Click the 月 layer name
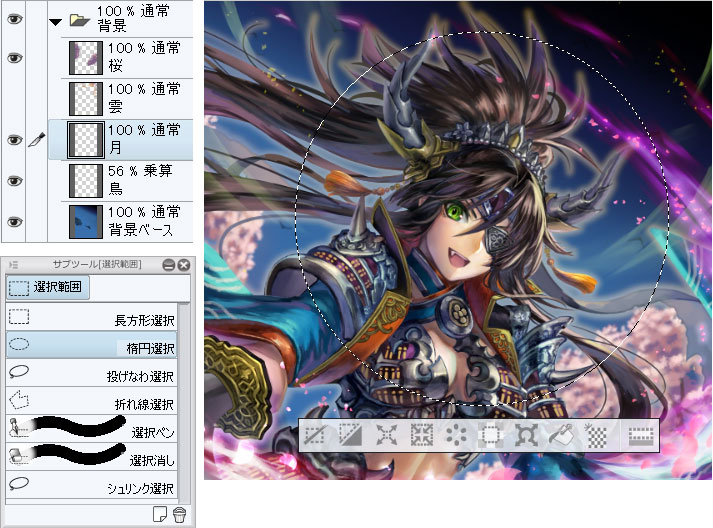Image resolution: width=713 pixels, height=528 pixels. coord(115,147)
